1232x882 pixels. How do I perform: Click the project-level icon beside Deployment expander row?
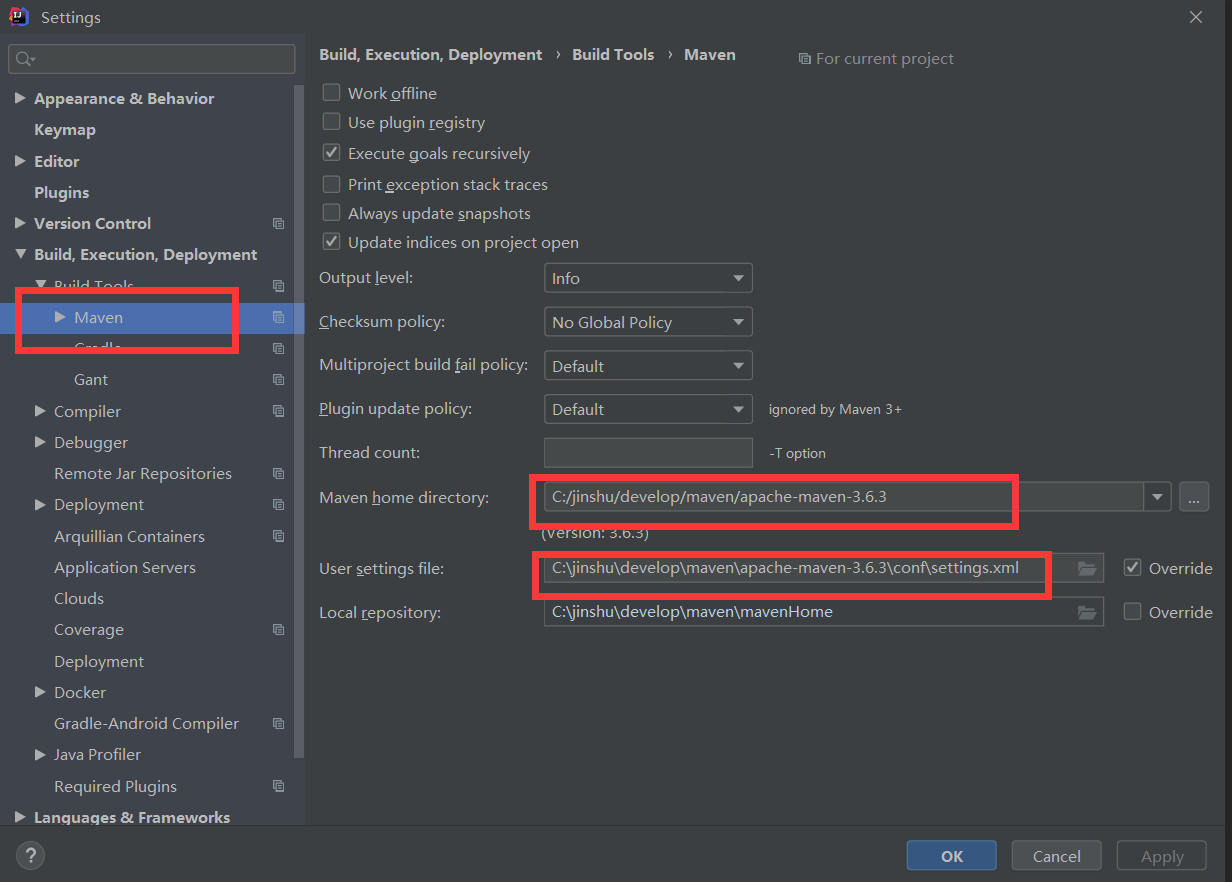click(278, 505)
